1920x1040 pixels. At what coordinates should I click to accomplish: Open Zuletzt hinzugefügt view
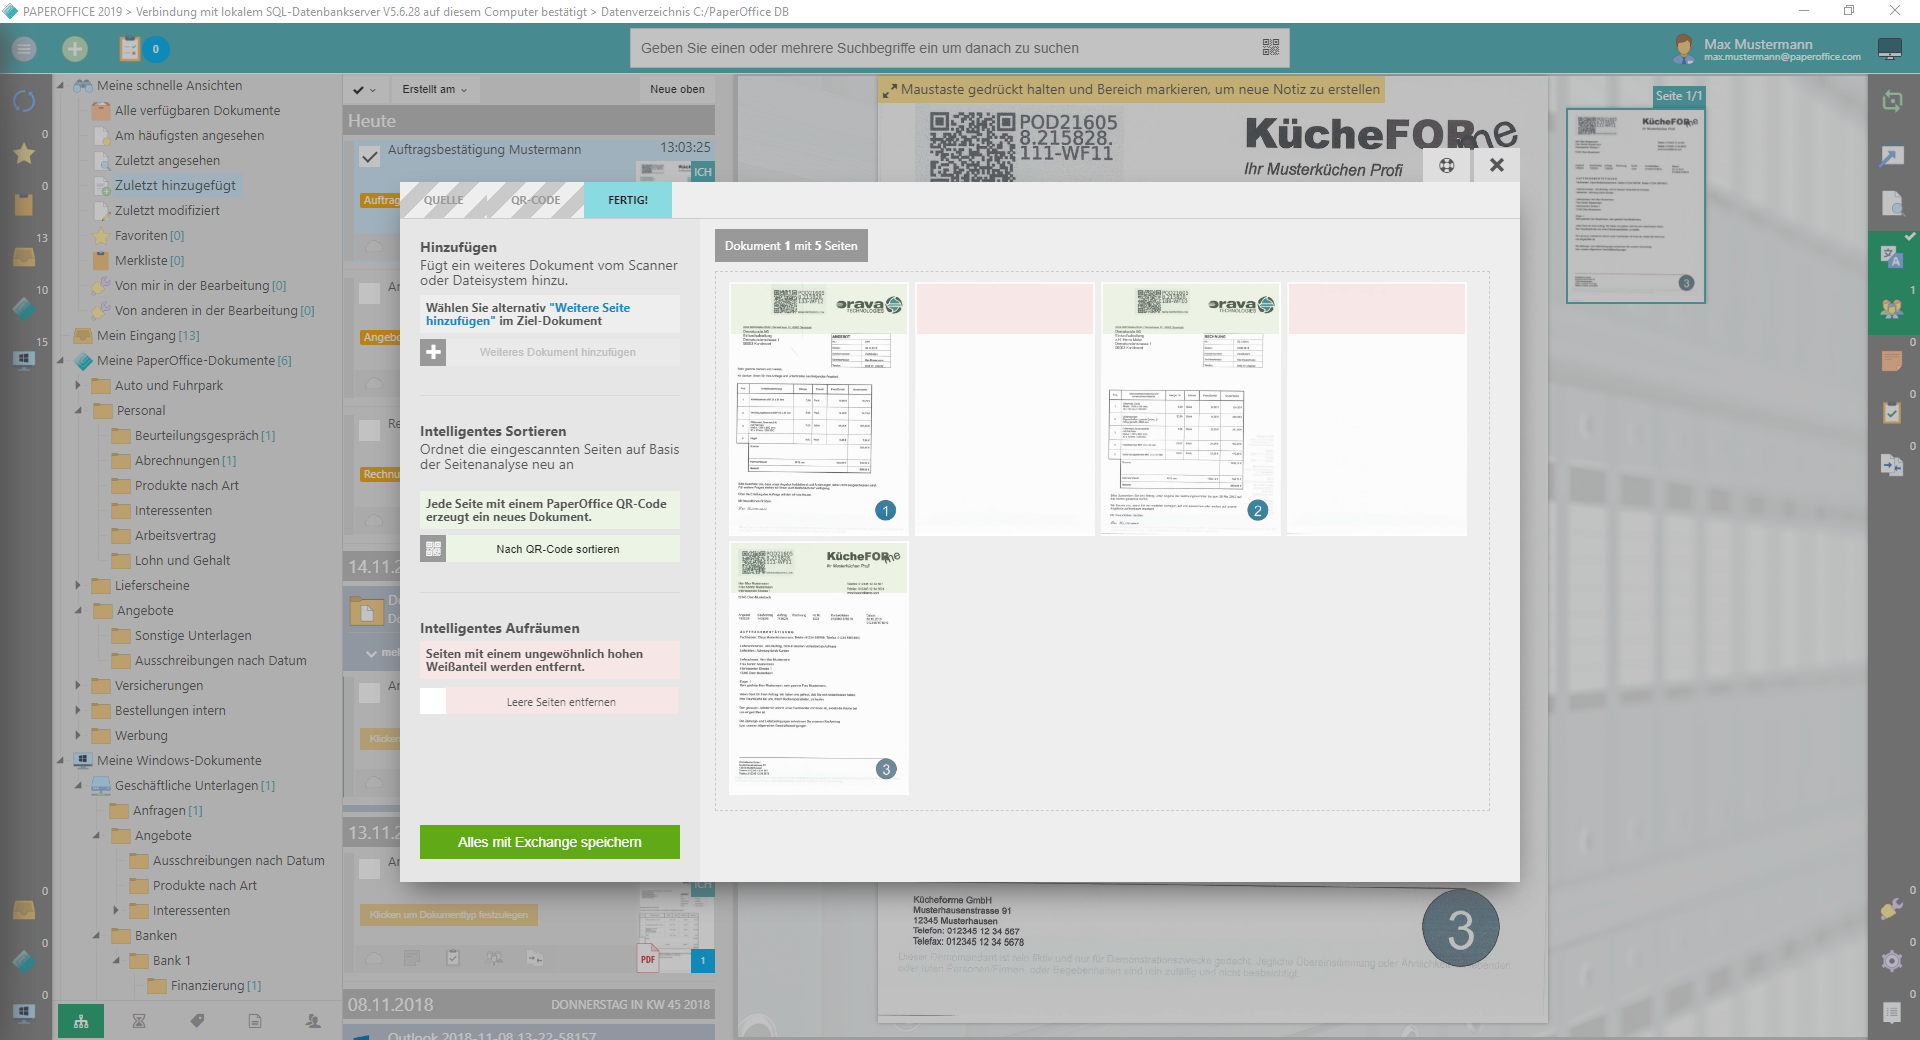pos(175,185)
